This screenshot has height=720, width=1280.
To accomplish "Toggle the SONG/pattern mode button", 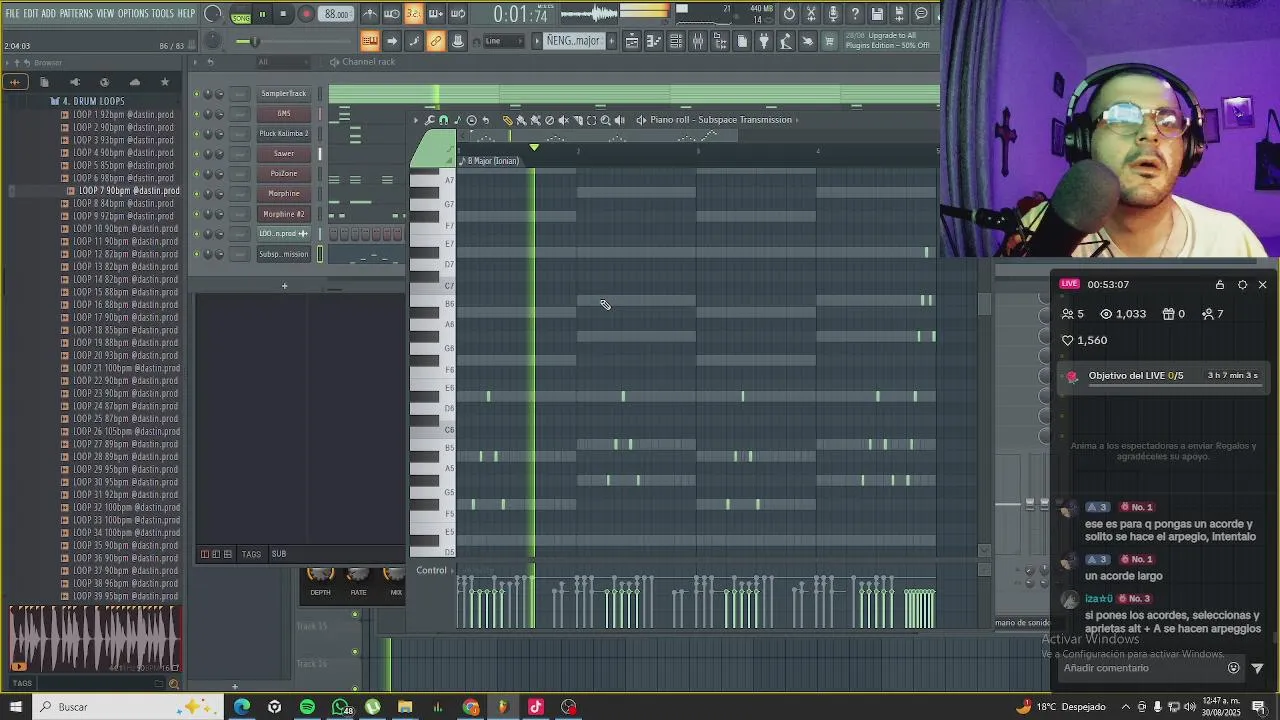I will (x=241, y=16).
